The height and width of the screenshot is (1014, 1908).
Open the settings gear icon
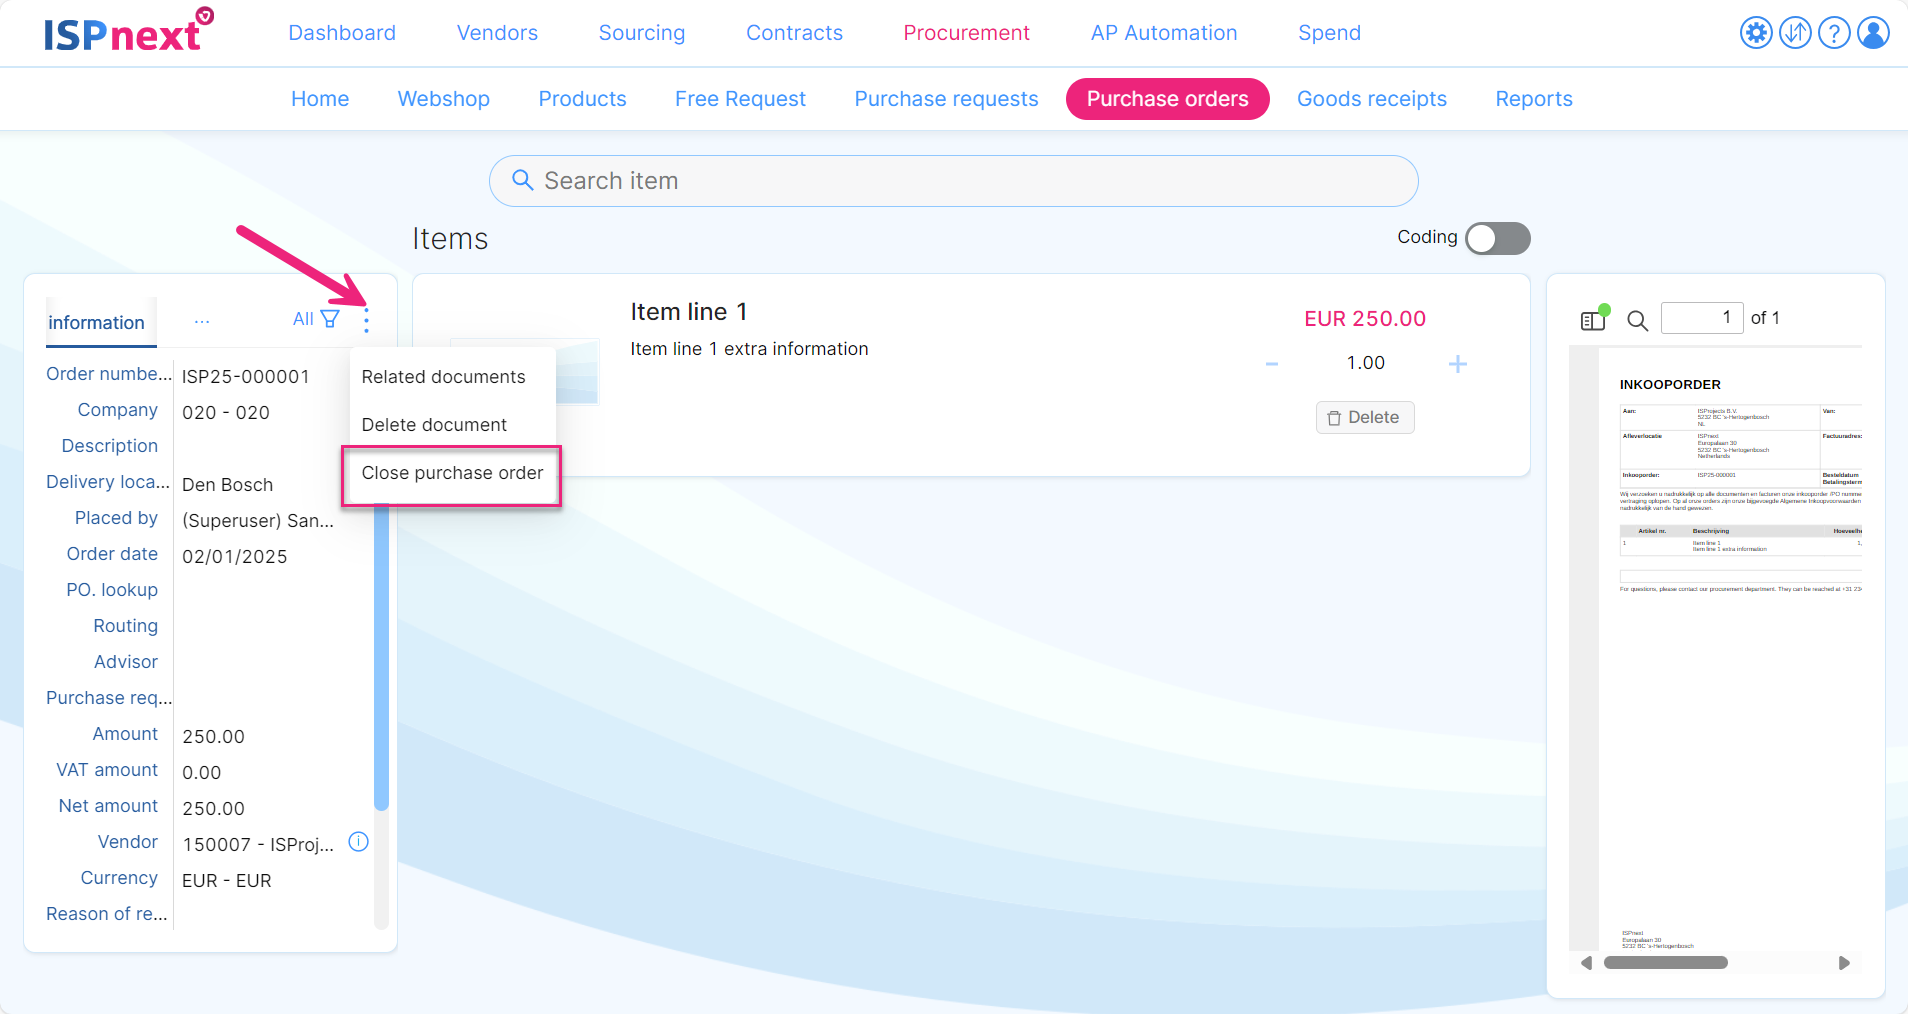coord(1756,33)
